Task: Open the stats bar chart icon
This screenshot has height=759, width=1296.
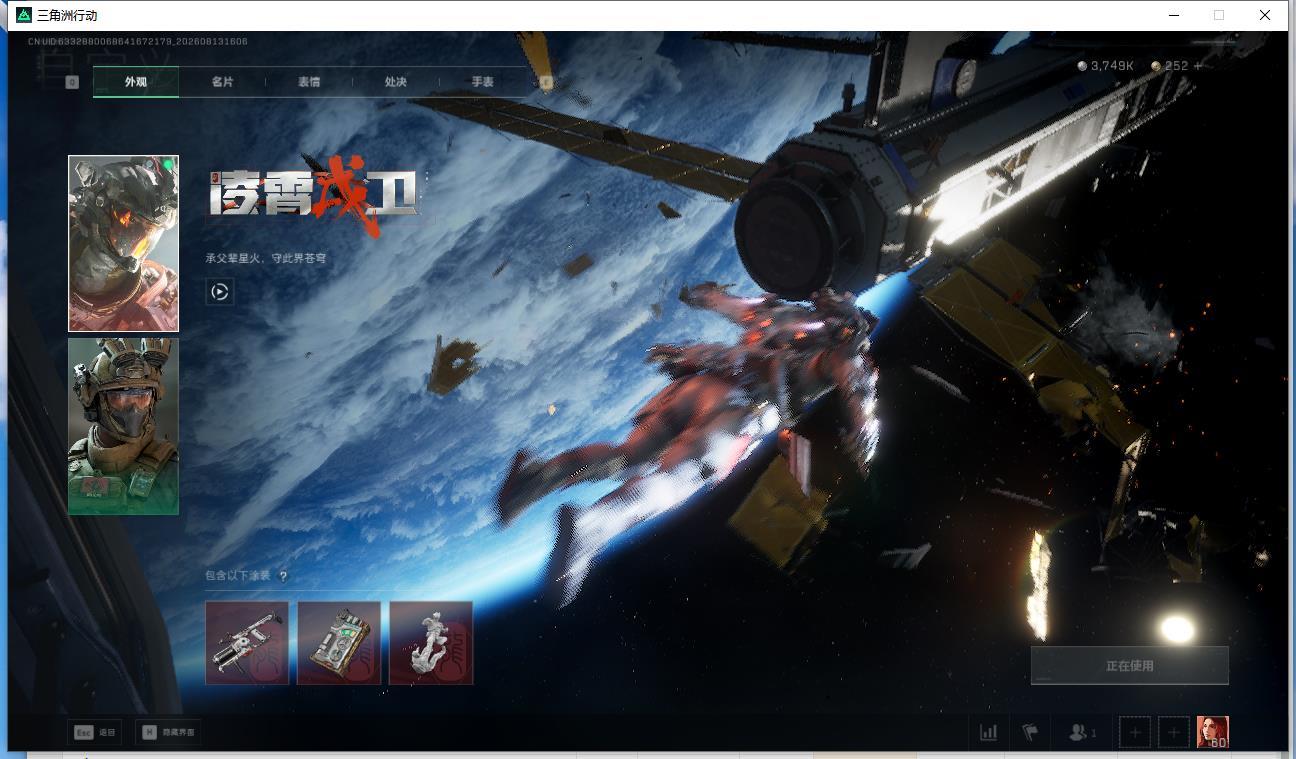Action: [989, 733]
